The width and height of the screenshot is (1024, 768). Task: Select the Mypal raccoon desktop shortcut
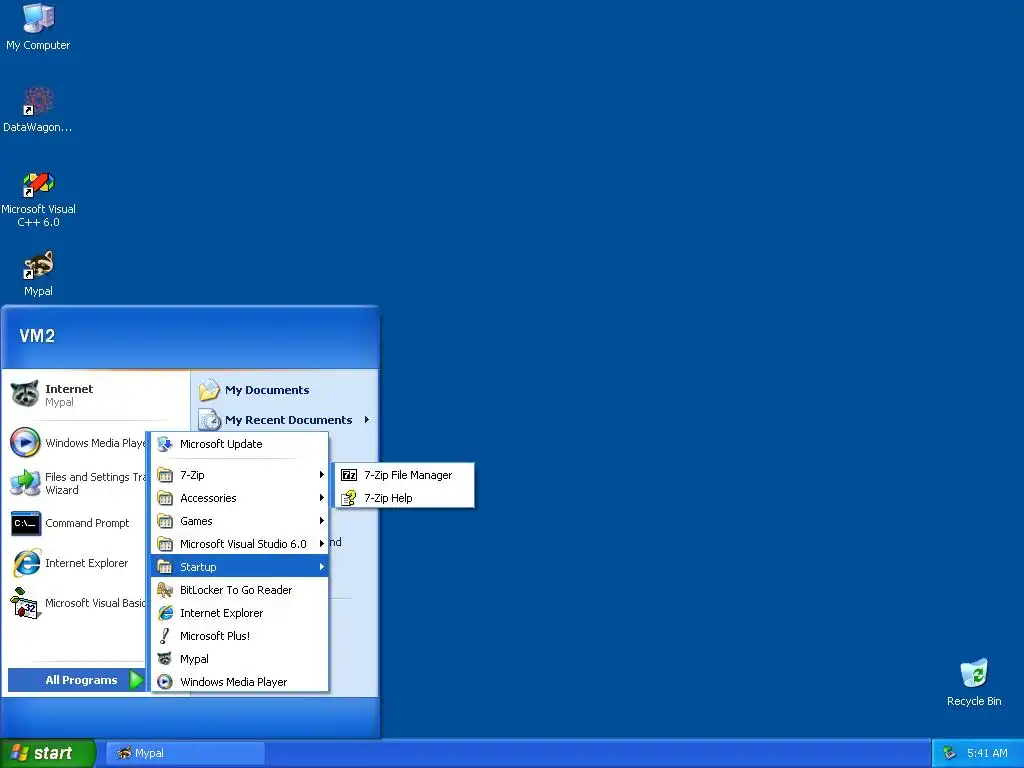pos(38,273)
